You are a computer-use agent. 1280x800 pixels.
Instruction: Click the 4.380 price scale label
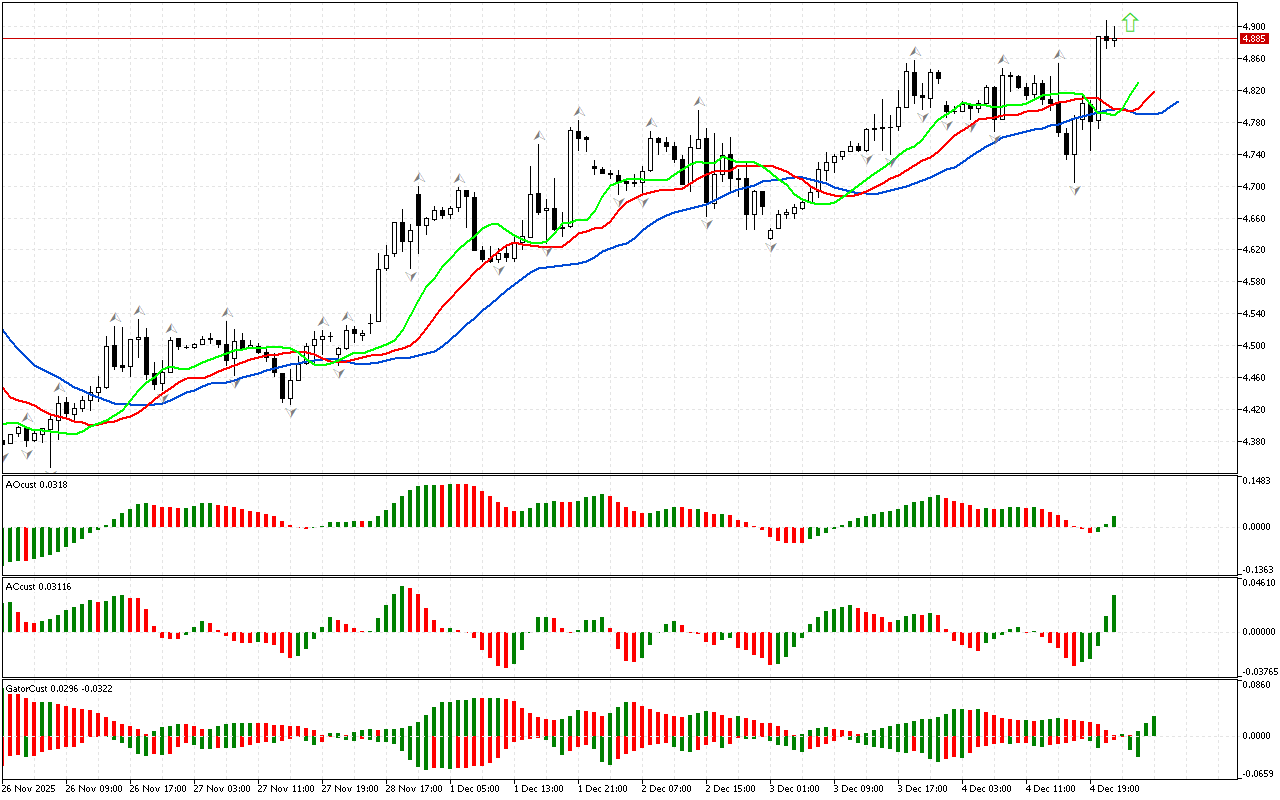(1254, 442)
